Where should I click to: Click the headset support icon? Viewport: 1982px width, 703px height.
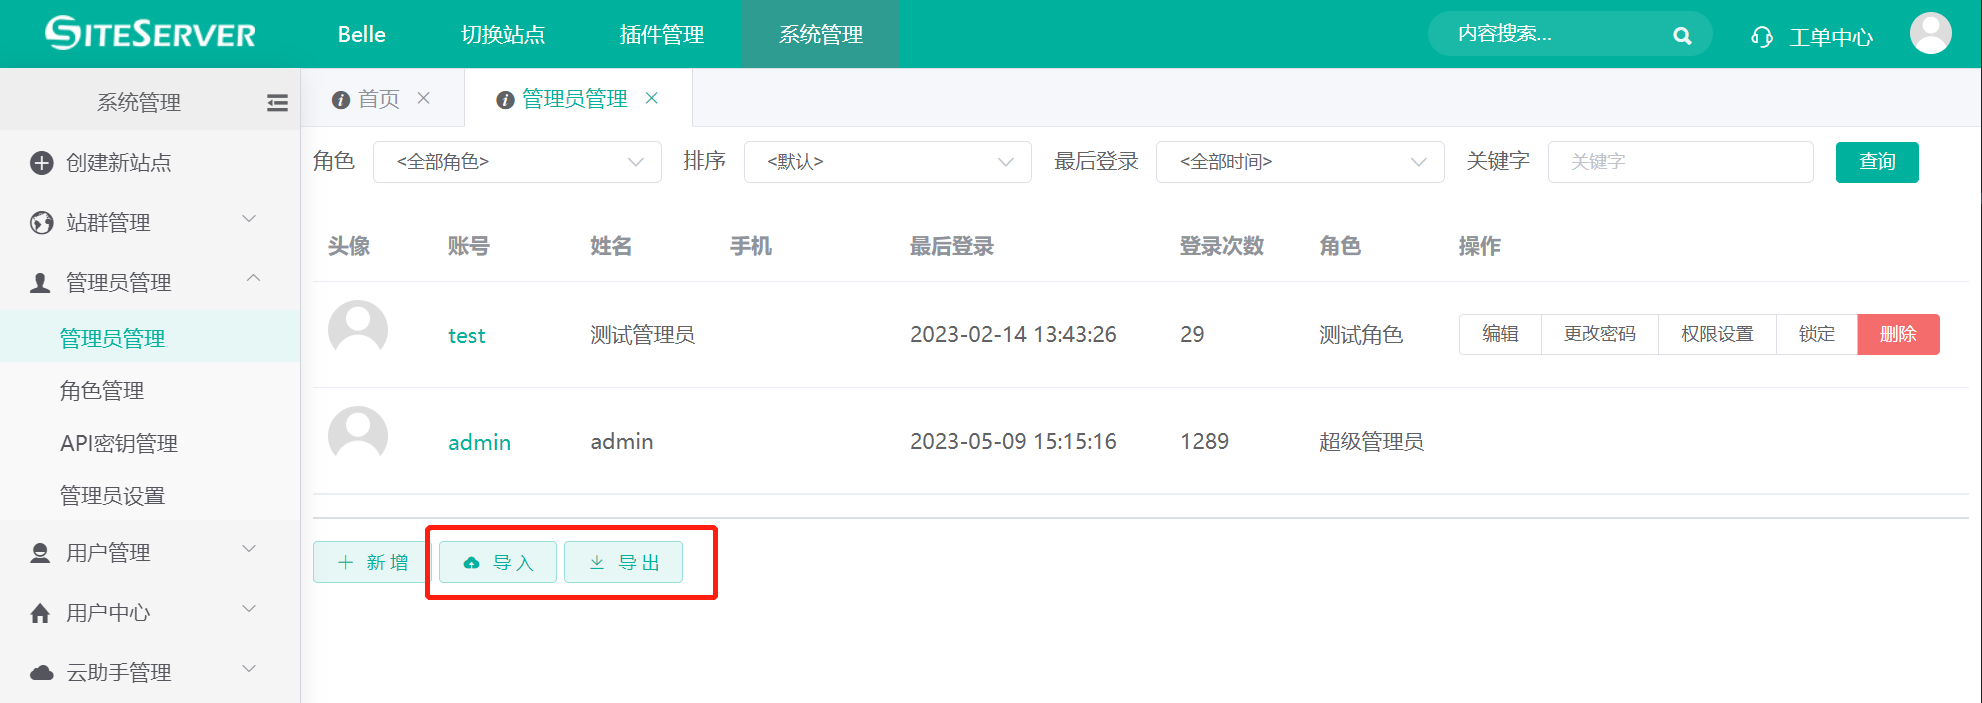point(1762,37)
